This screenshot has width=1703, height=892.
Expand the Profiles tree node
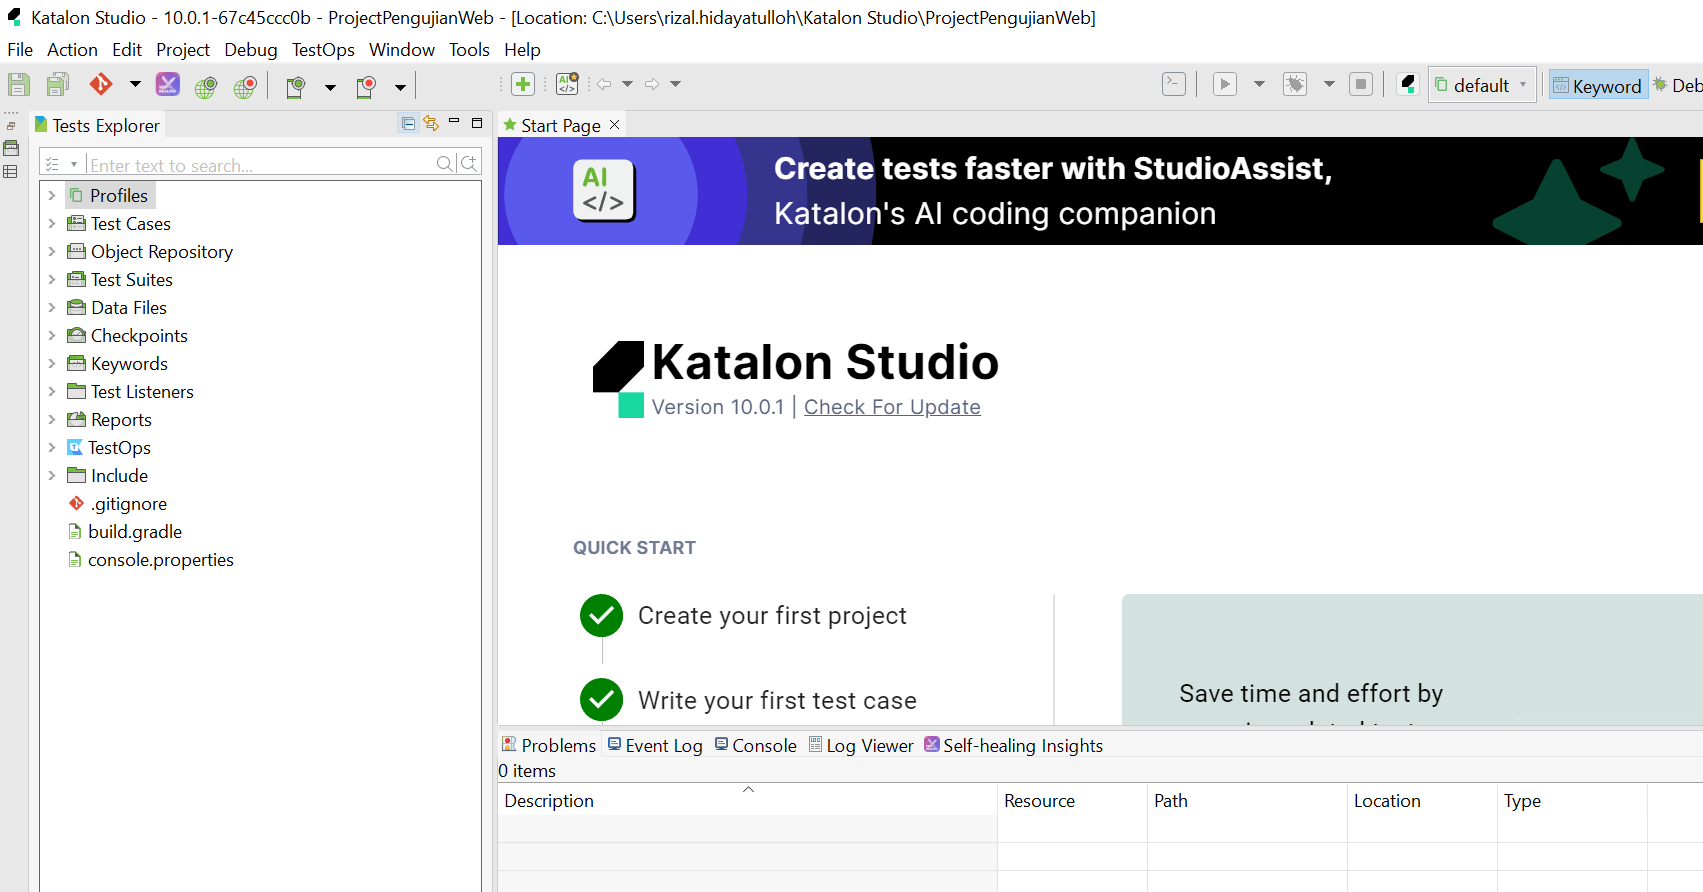coord(52,196)
